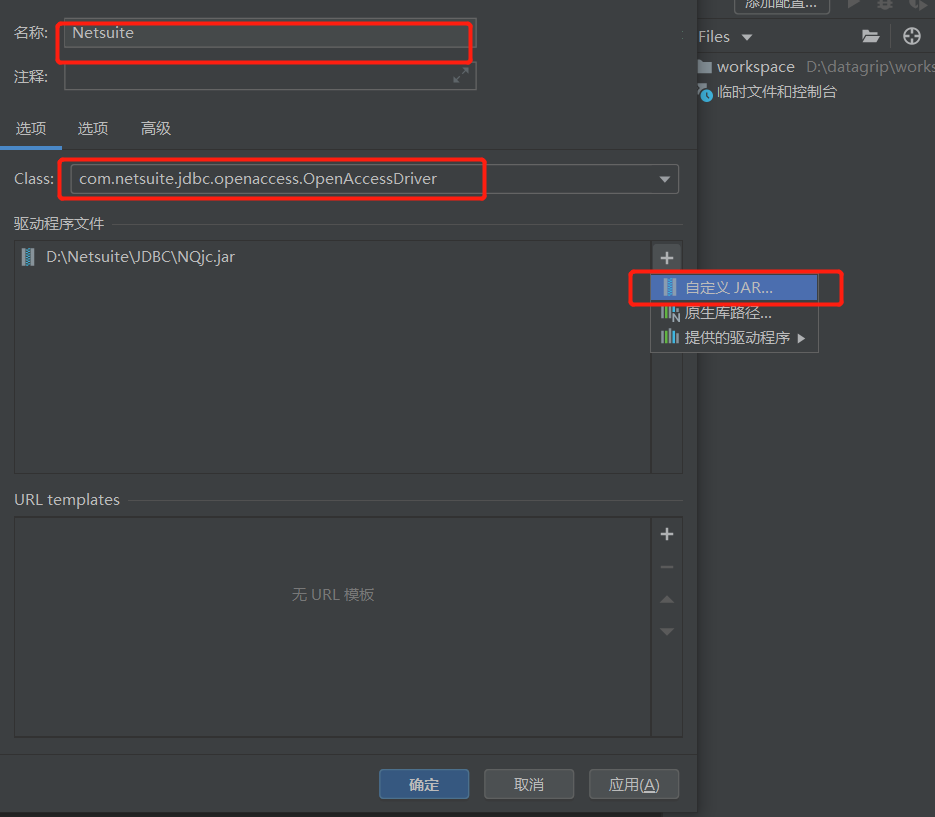Open the Files view switcher dropdown
The height and width of the screenshot is (817, 935).
click(x=747, y=36)
